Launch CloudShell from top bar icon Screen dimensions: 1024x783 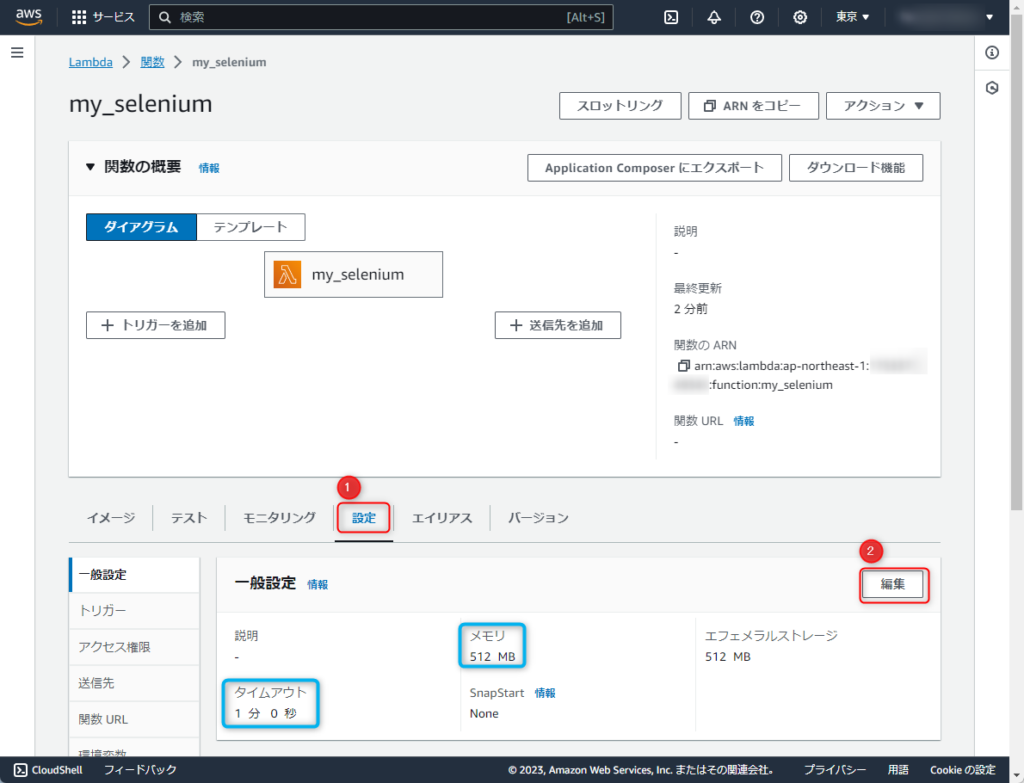tap(671, 17)
